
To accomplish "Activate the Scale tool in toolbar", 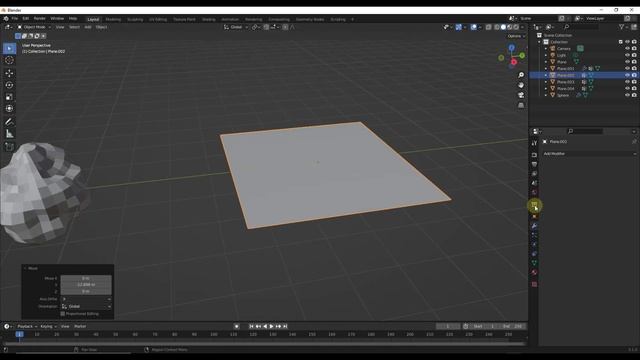I will (x=9, y=97).
